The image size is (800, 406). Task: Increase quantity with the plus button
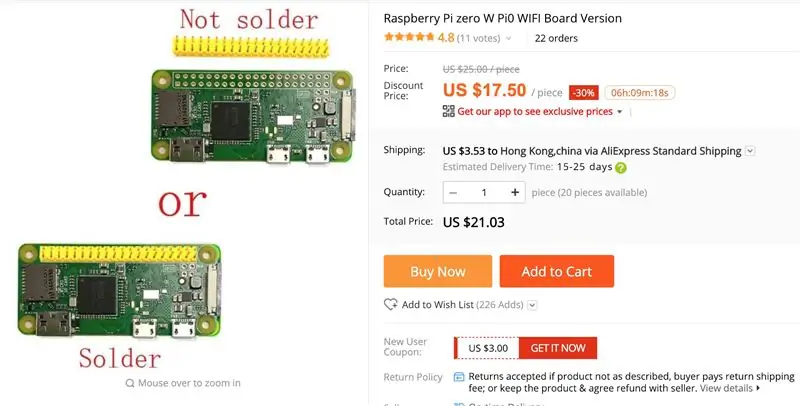point(515,192)
